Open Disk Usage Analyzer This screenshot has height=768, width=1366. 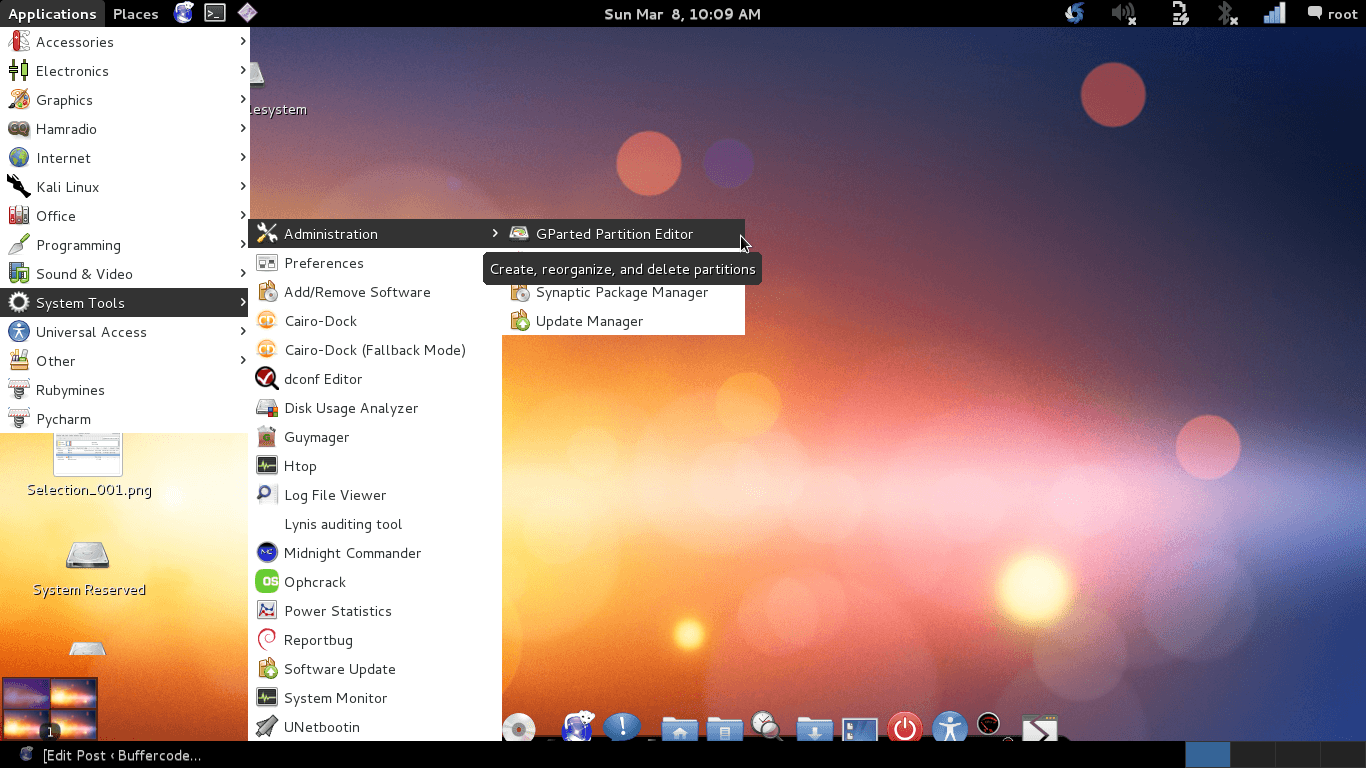click(x=375, y=408)
